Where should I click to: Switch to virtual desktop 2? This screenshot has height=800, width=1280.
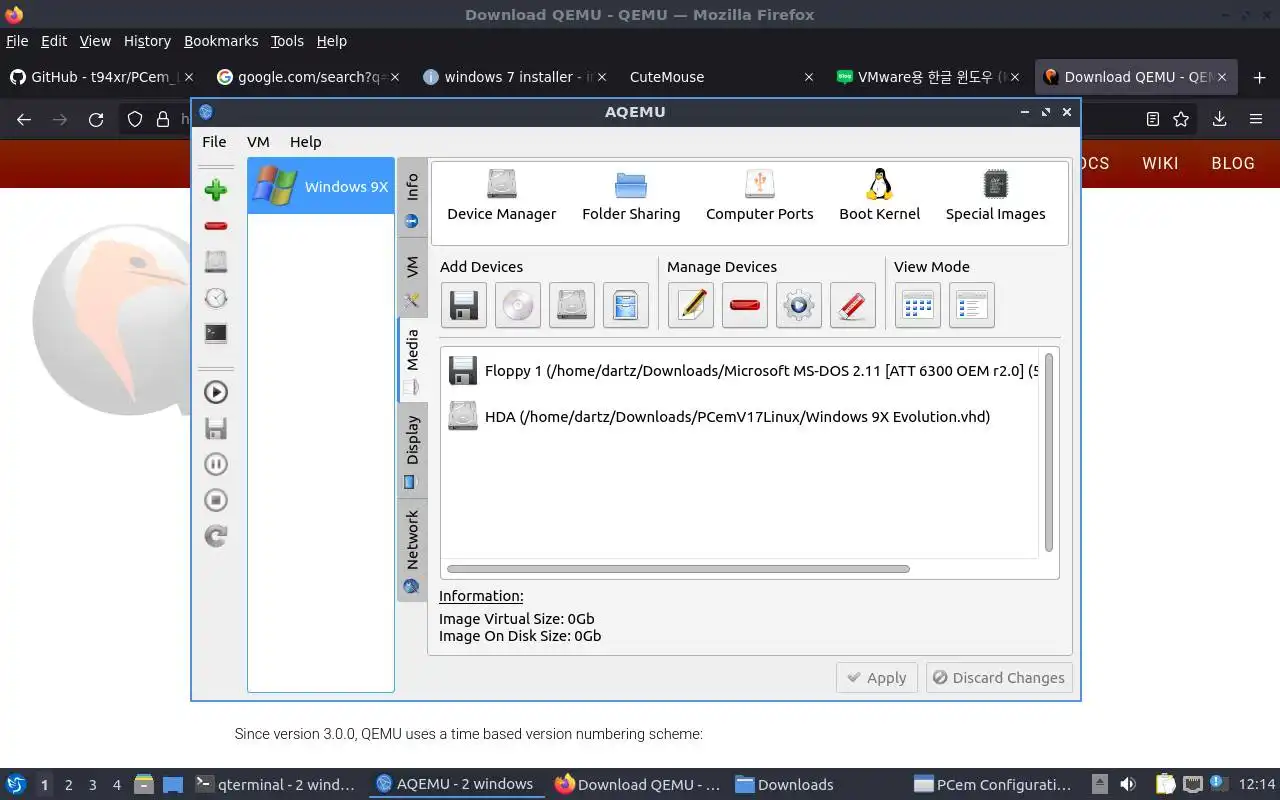69,785
